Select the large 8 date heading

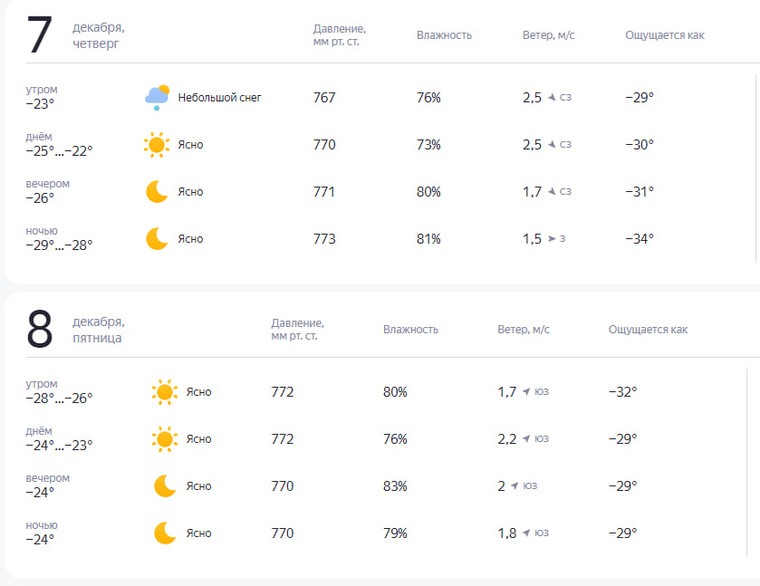coord(39,329)
